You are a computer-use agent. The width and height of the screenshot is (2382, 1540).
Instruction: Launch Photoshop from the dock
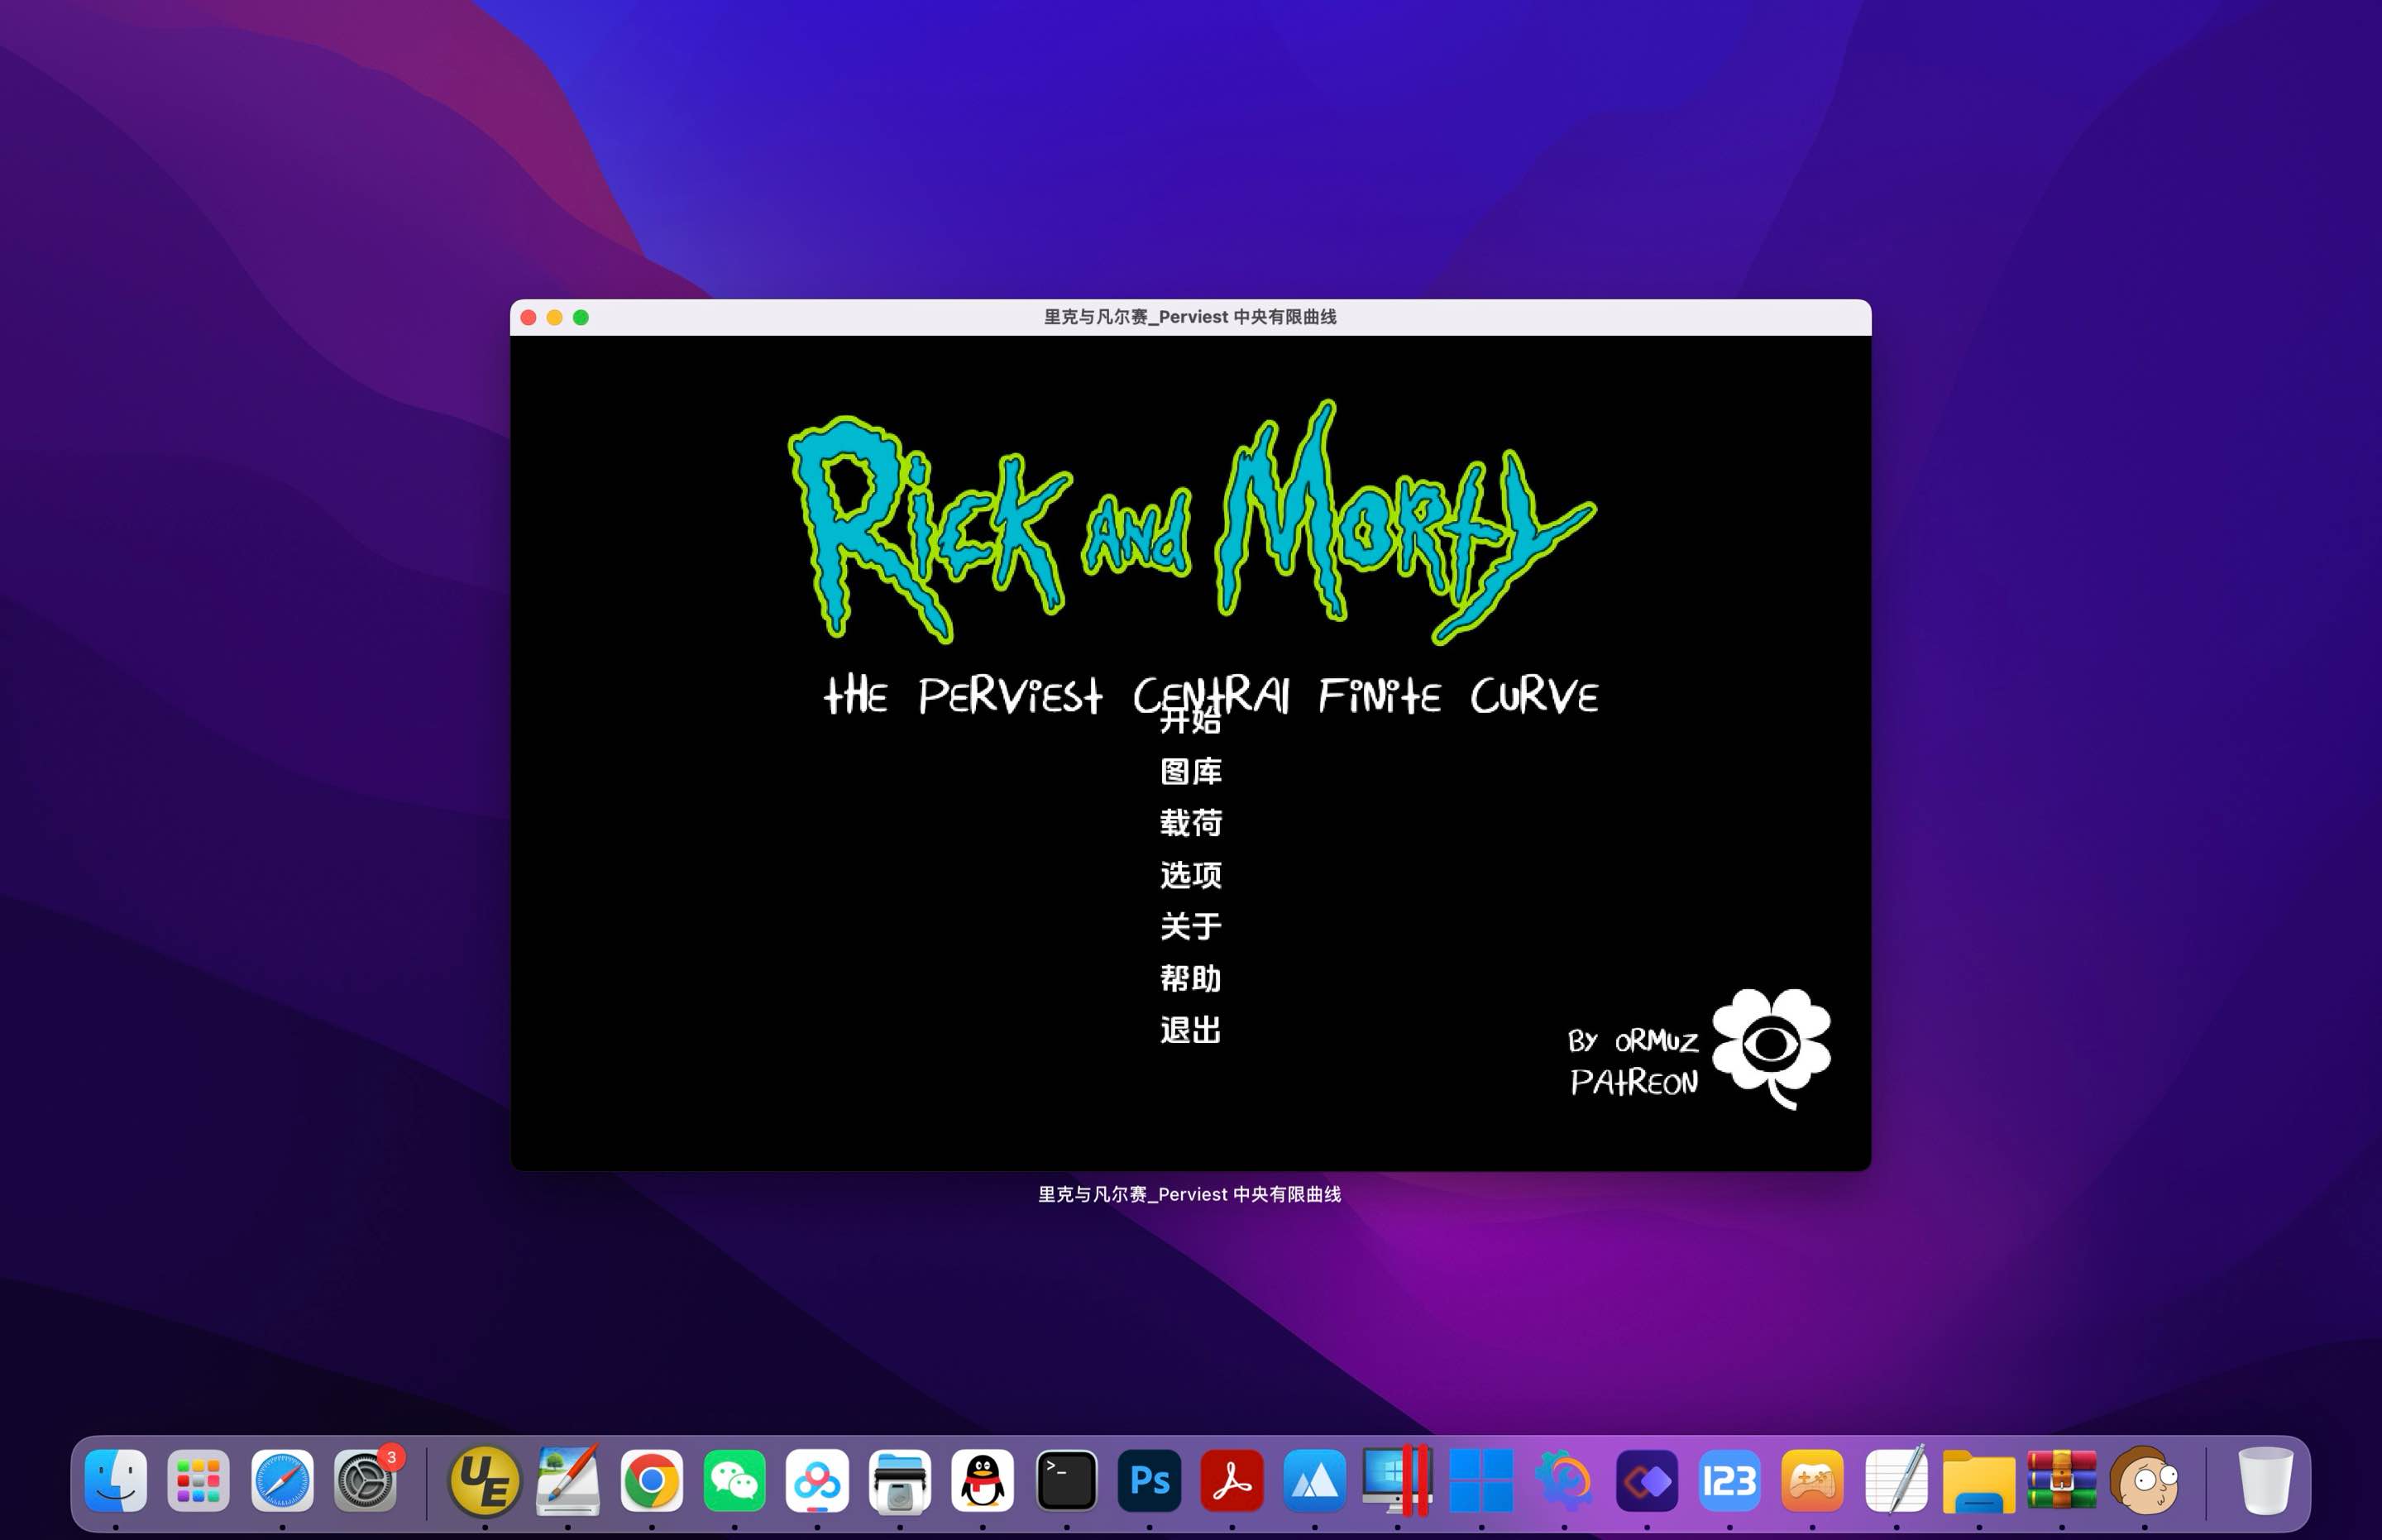1150,1480
